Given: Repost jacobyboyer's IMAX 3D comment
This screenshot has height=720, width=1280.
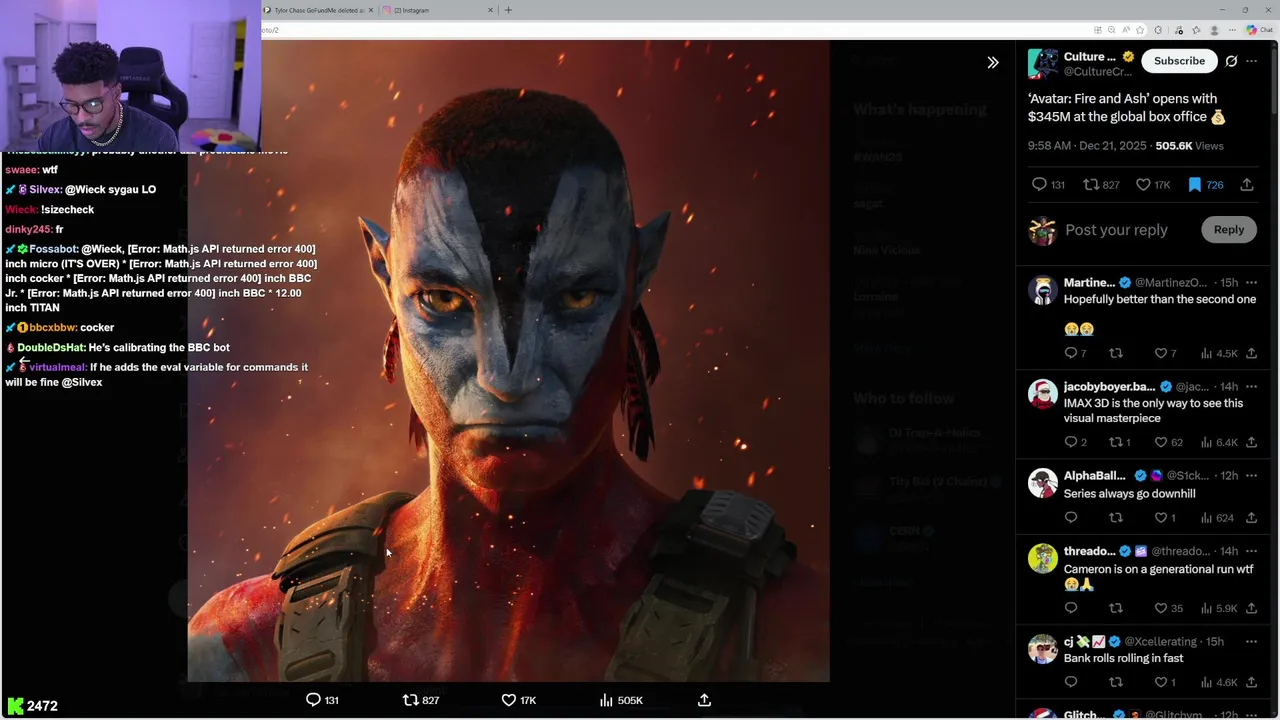Looking at the screenshot, I should tap(1120, 442).
